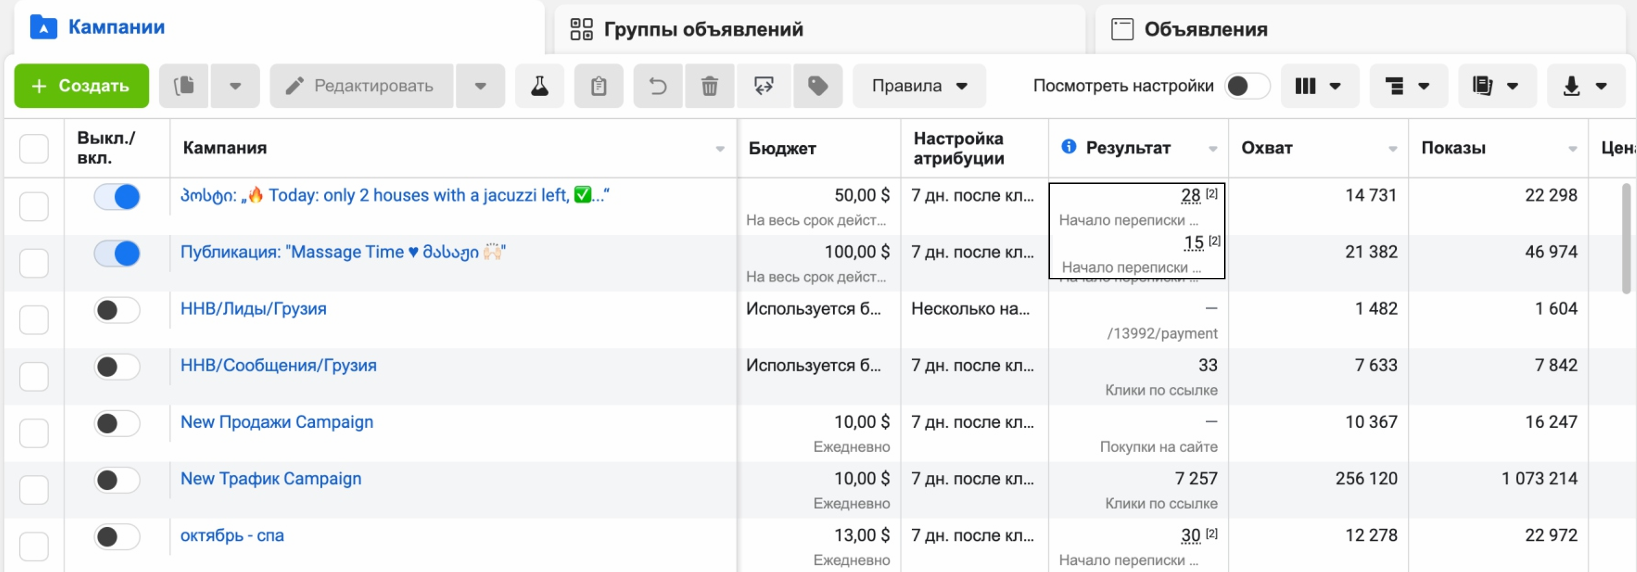Image resolution: width=1637 pixels, height=572 pixels.
Task: Open the Правила dropdown
Action: click(919, 86)
